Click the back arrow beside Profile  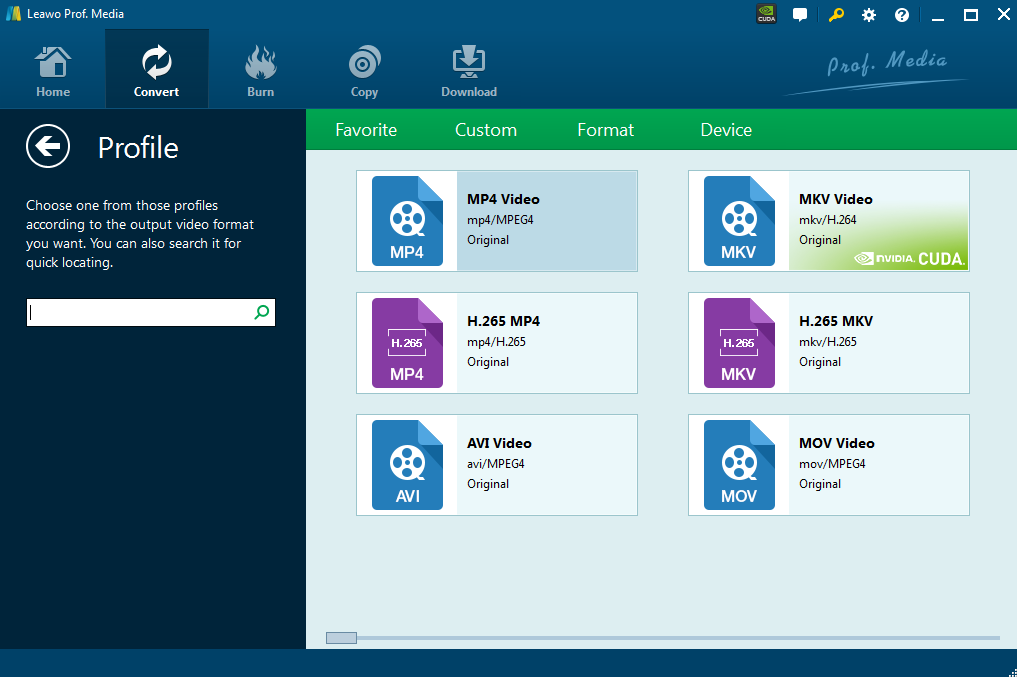coord(48,147)
